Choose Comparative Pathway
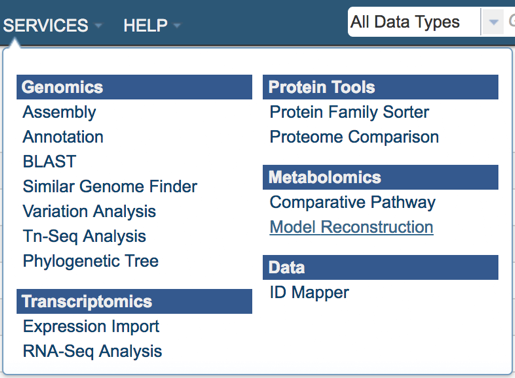 353,202
